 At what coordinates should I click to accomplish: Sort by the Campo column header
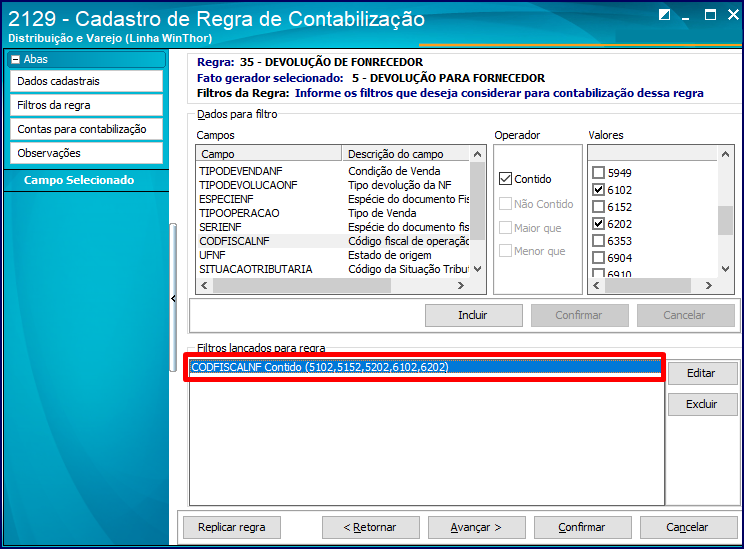point(269,154)
